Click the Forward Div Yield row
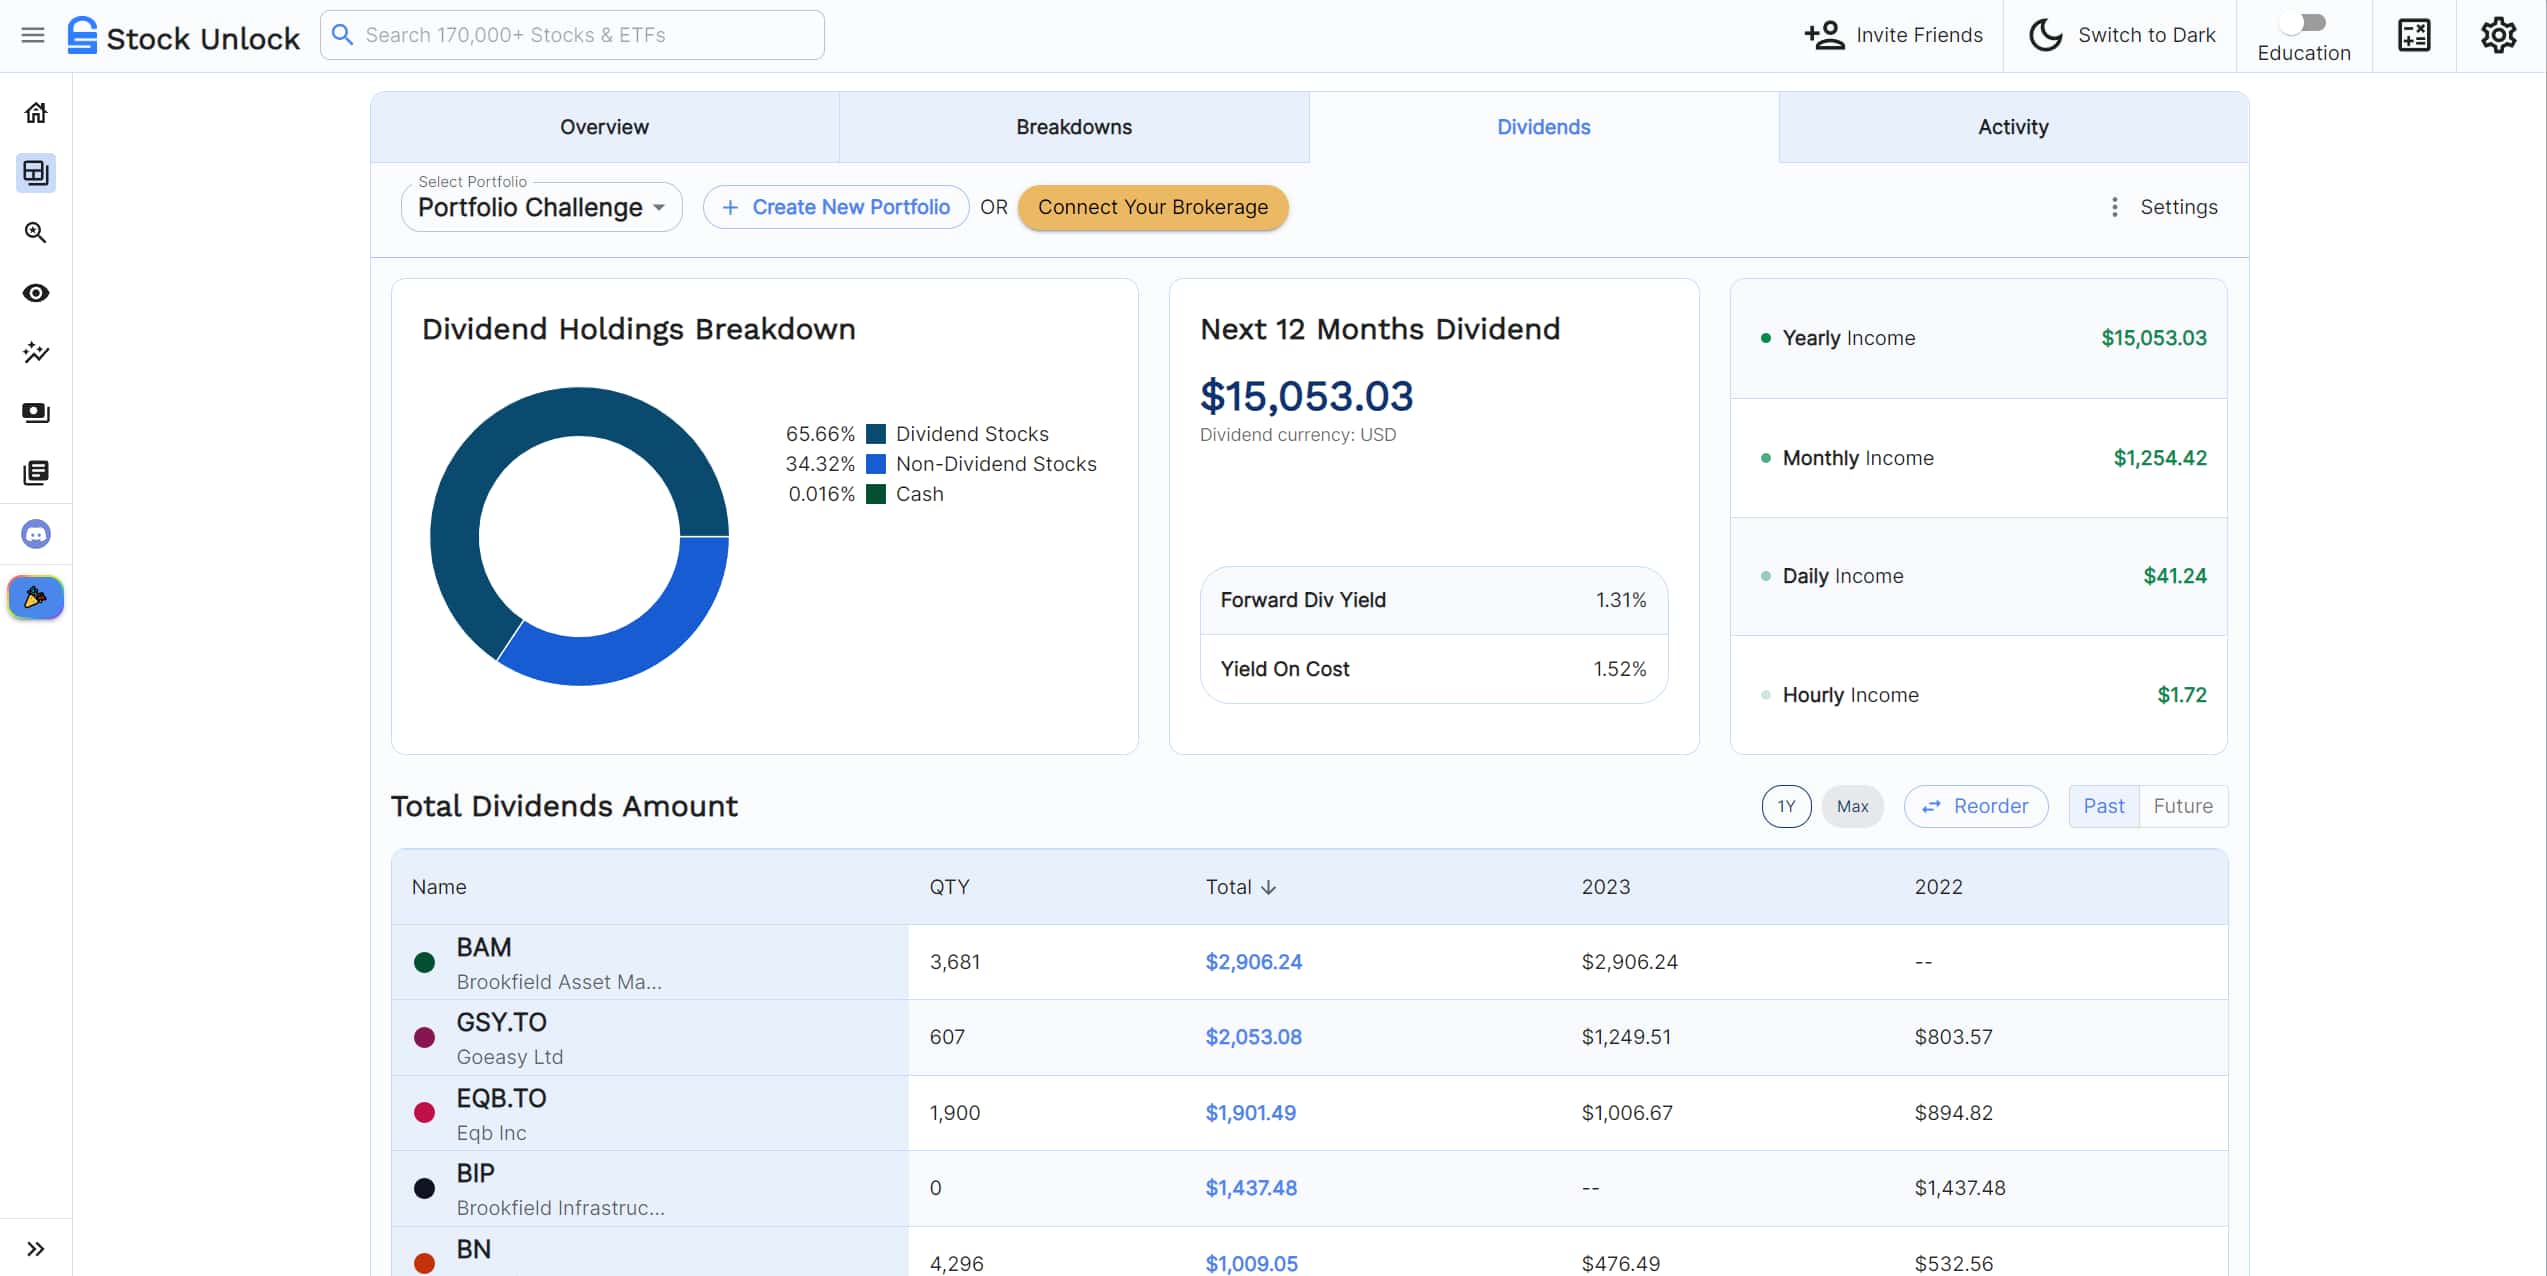Image resolution: width=2547 pixels, height=1276 pixels. pyautogui.click(x=1433, y=600)
